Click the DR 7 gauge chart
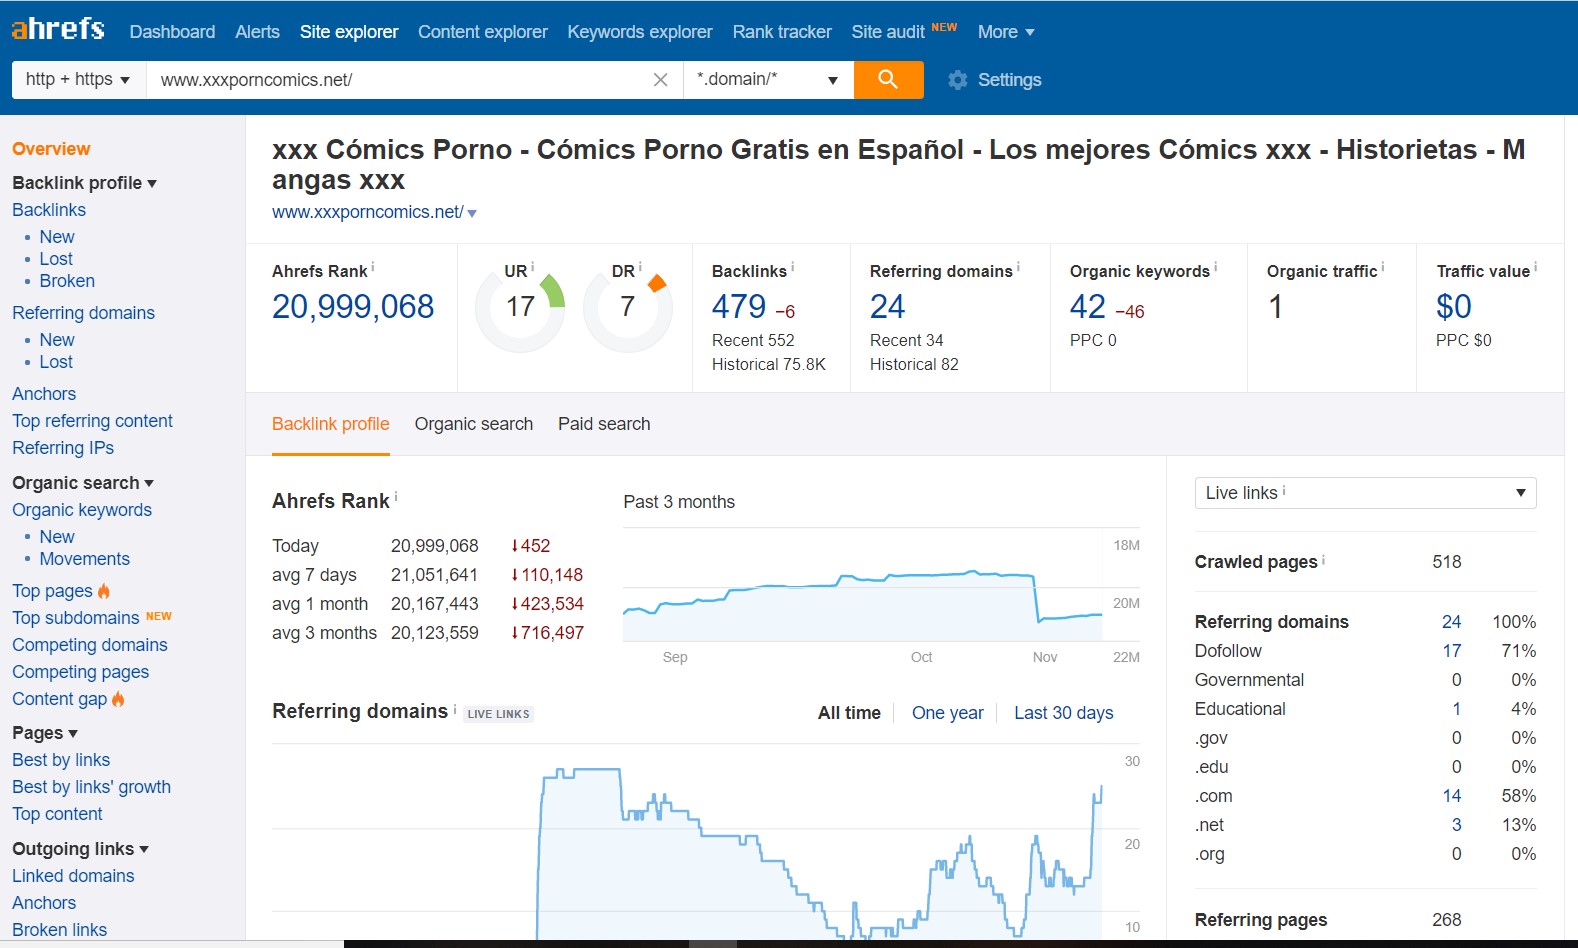 (x=628, y=307)
